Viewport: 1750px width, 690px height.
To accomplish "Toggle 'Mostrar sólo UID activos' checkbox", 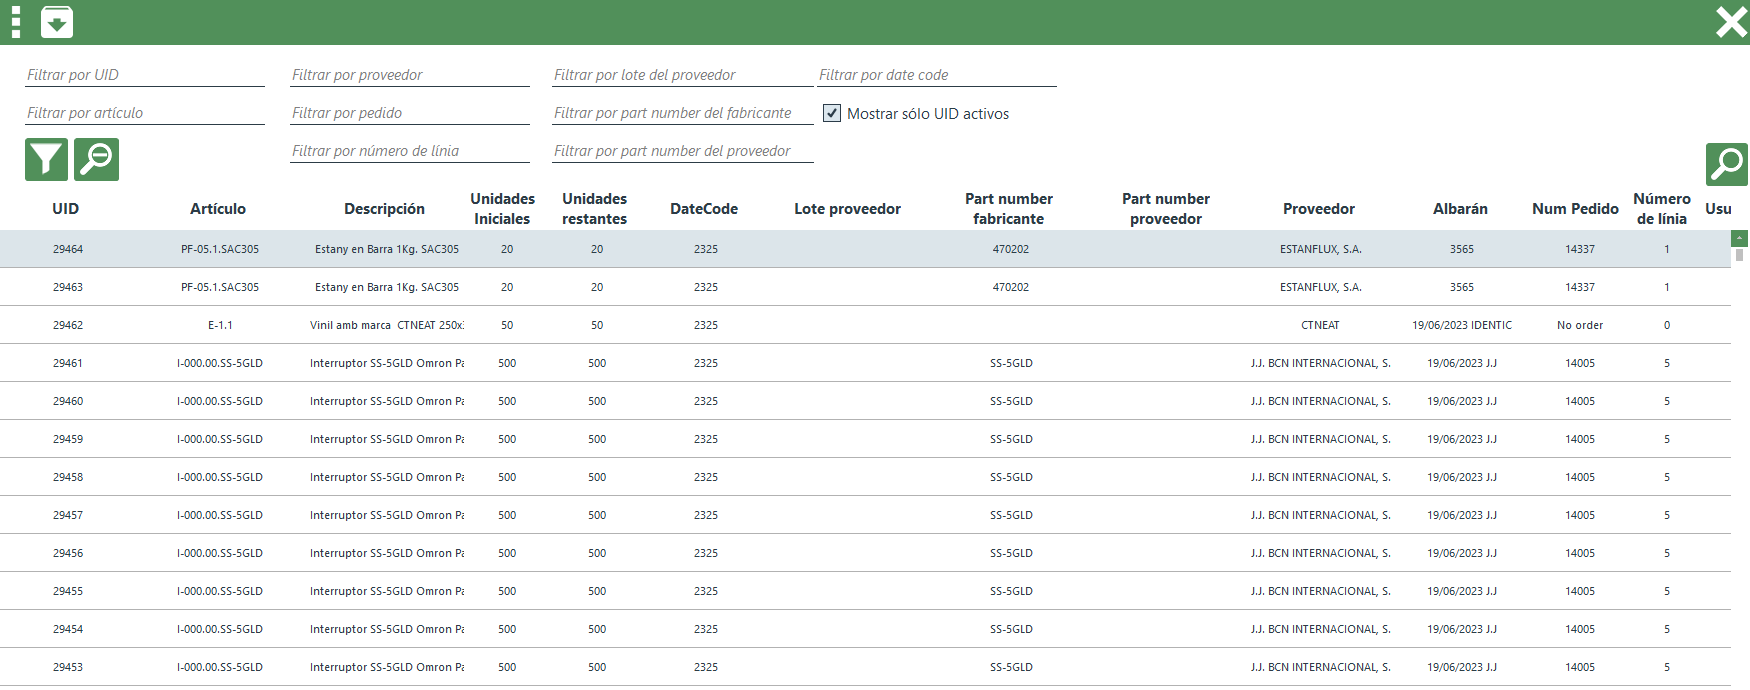I will coord(832,113).
